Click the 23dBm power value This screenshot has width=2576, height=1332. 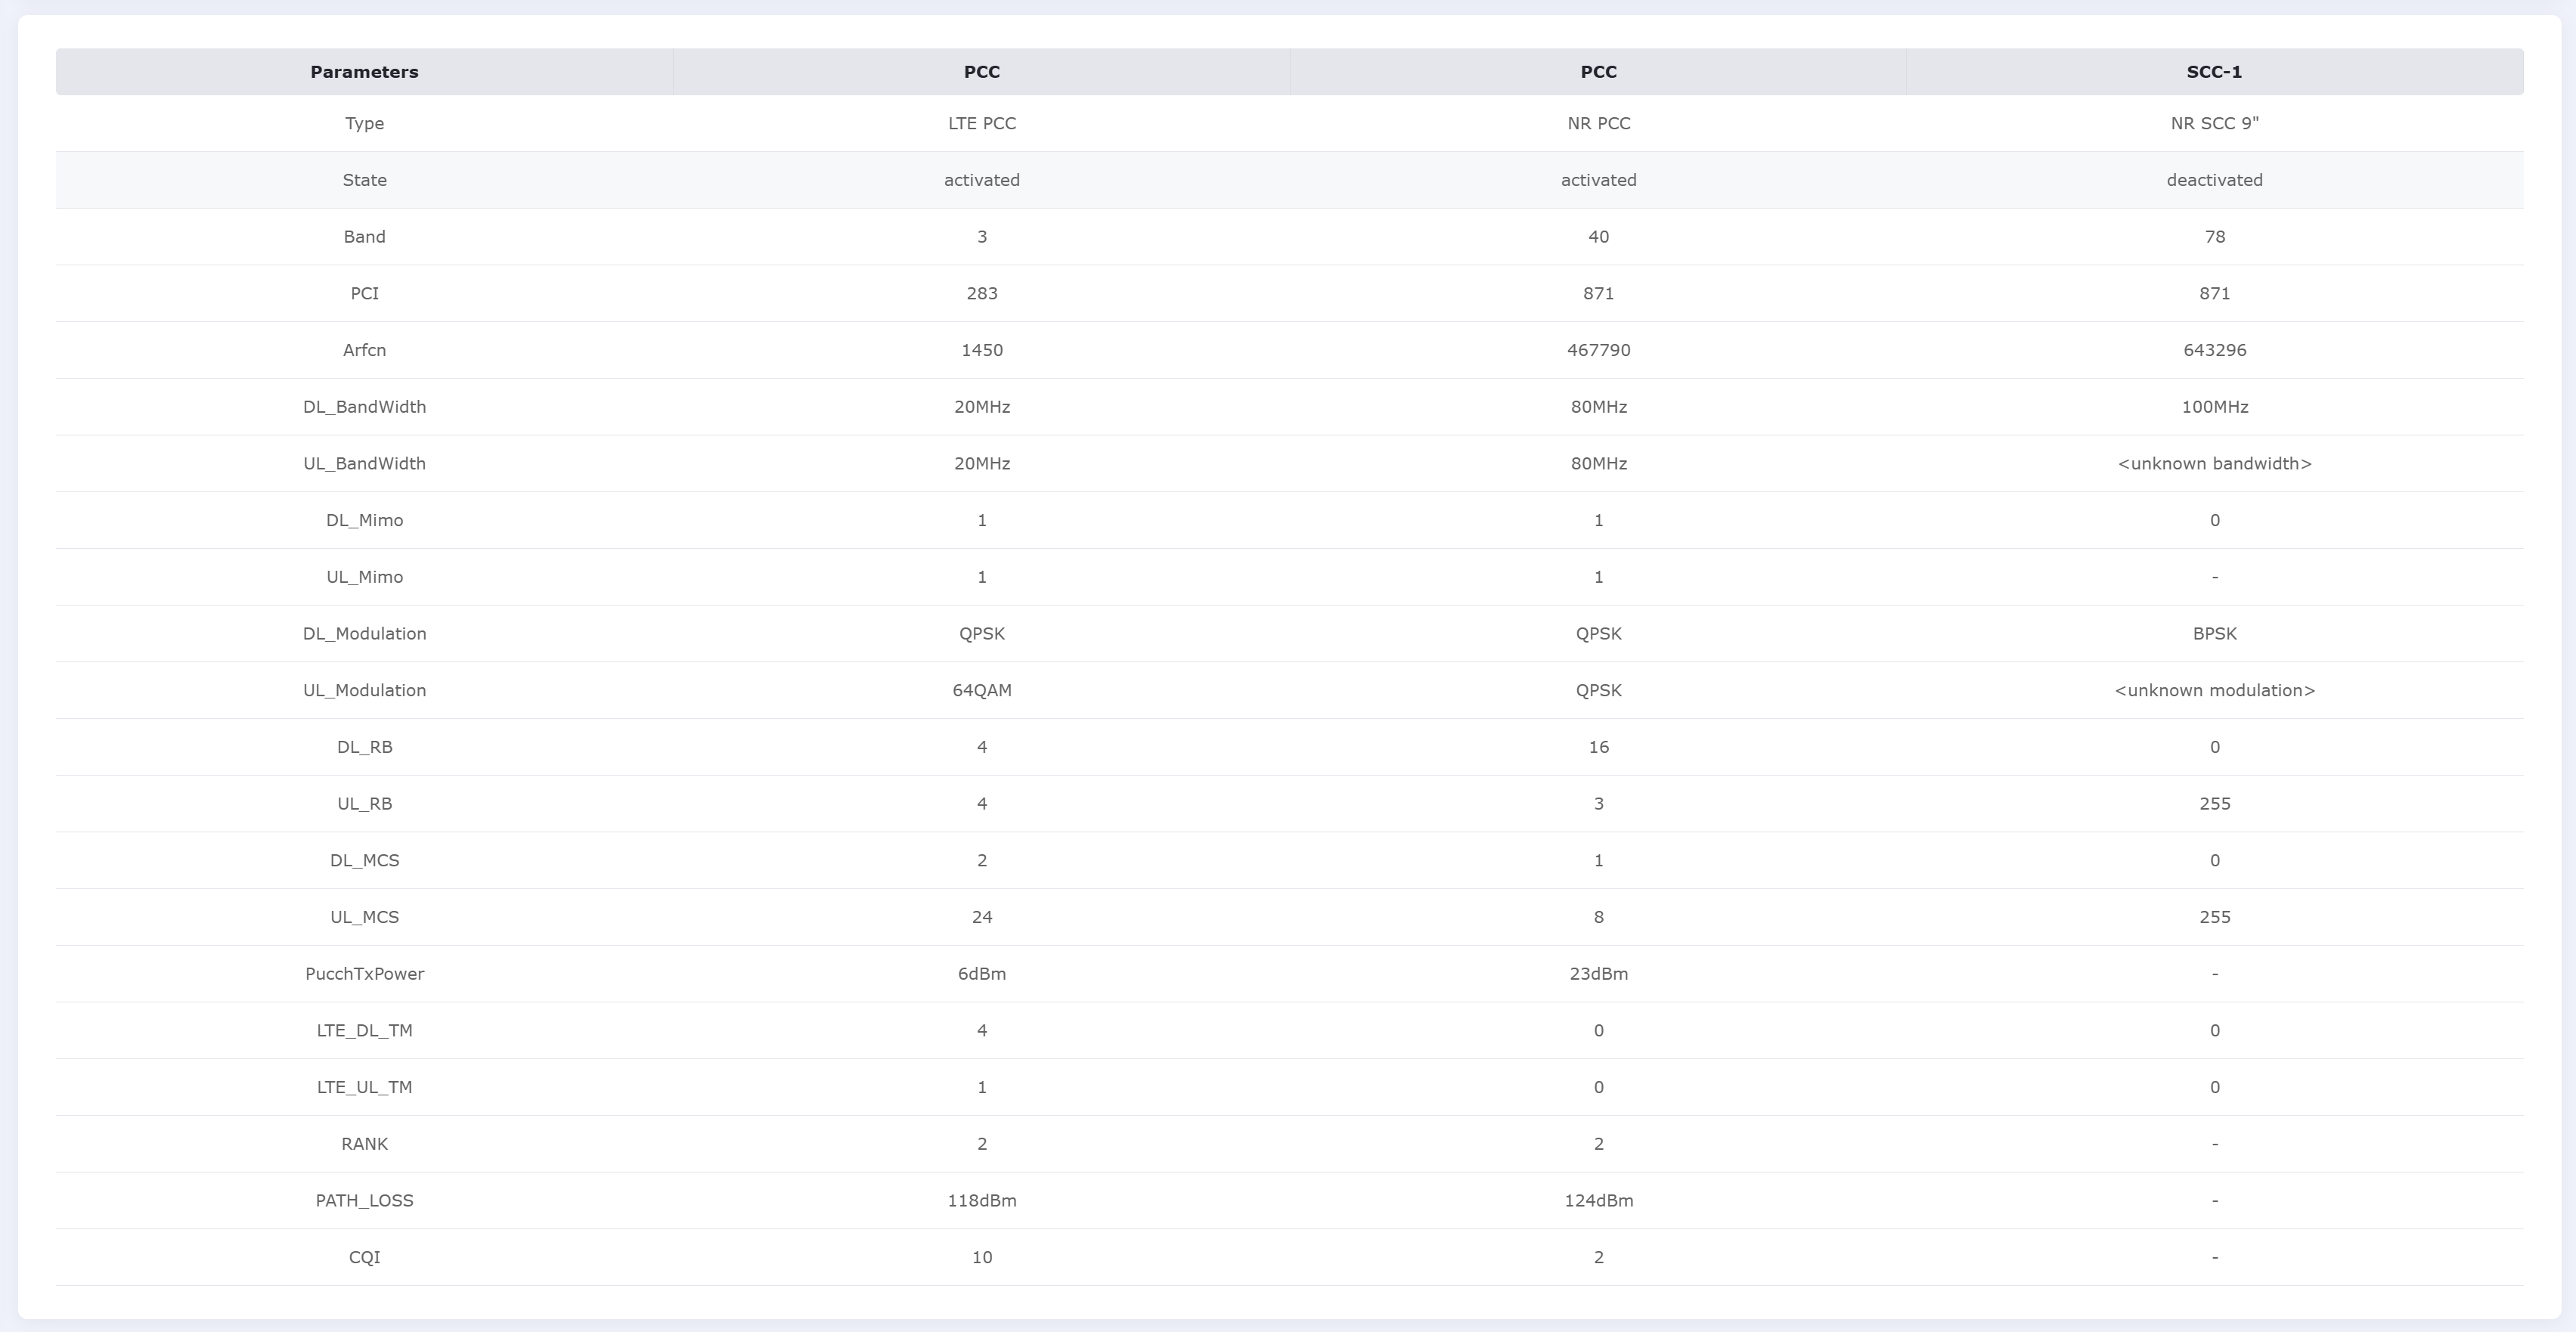1598,973
